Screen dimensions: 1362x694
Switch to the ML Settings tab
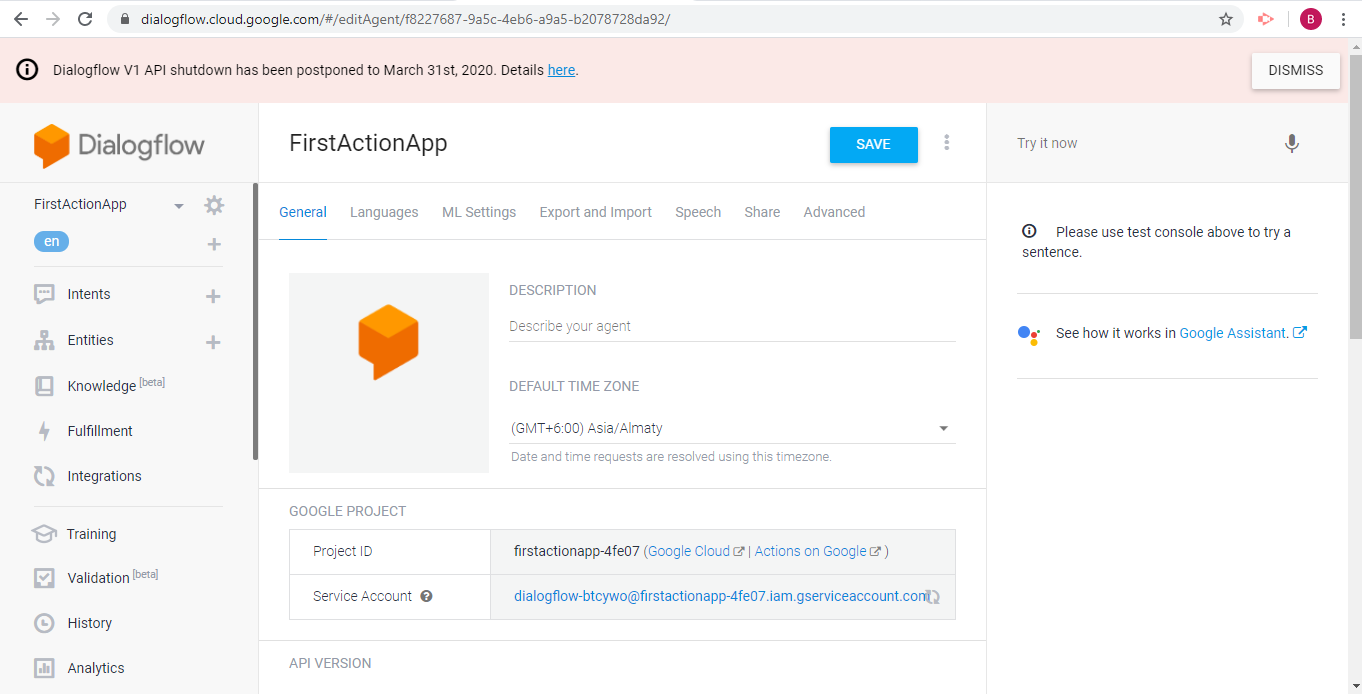click(x=479, y=212)
